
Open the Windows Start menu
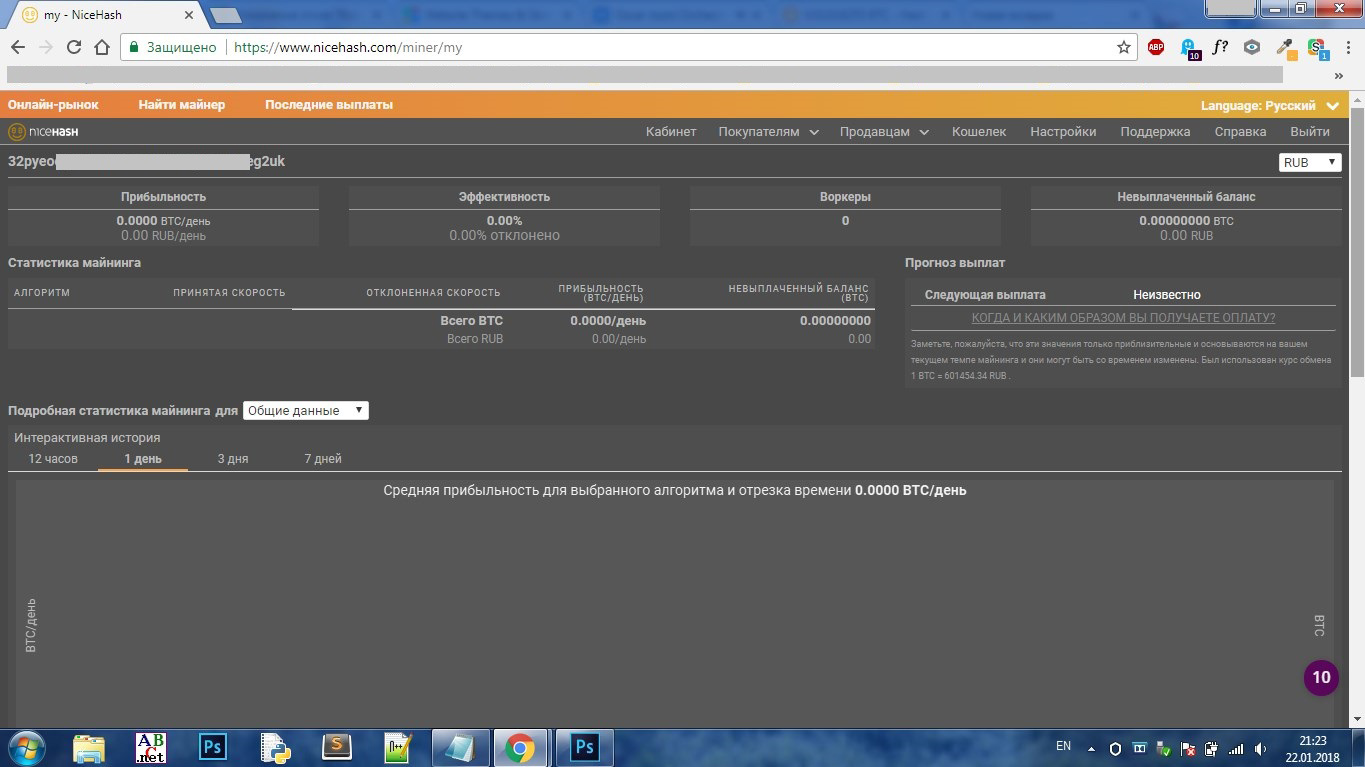[x=27, y=747]
